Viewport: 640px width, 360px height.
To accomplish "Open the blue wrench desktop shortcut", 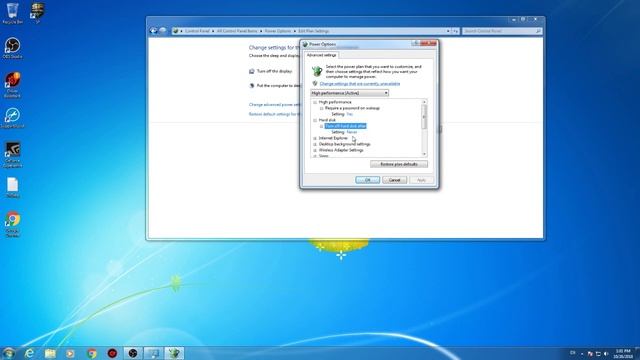I will tap(12, 118).
